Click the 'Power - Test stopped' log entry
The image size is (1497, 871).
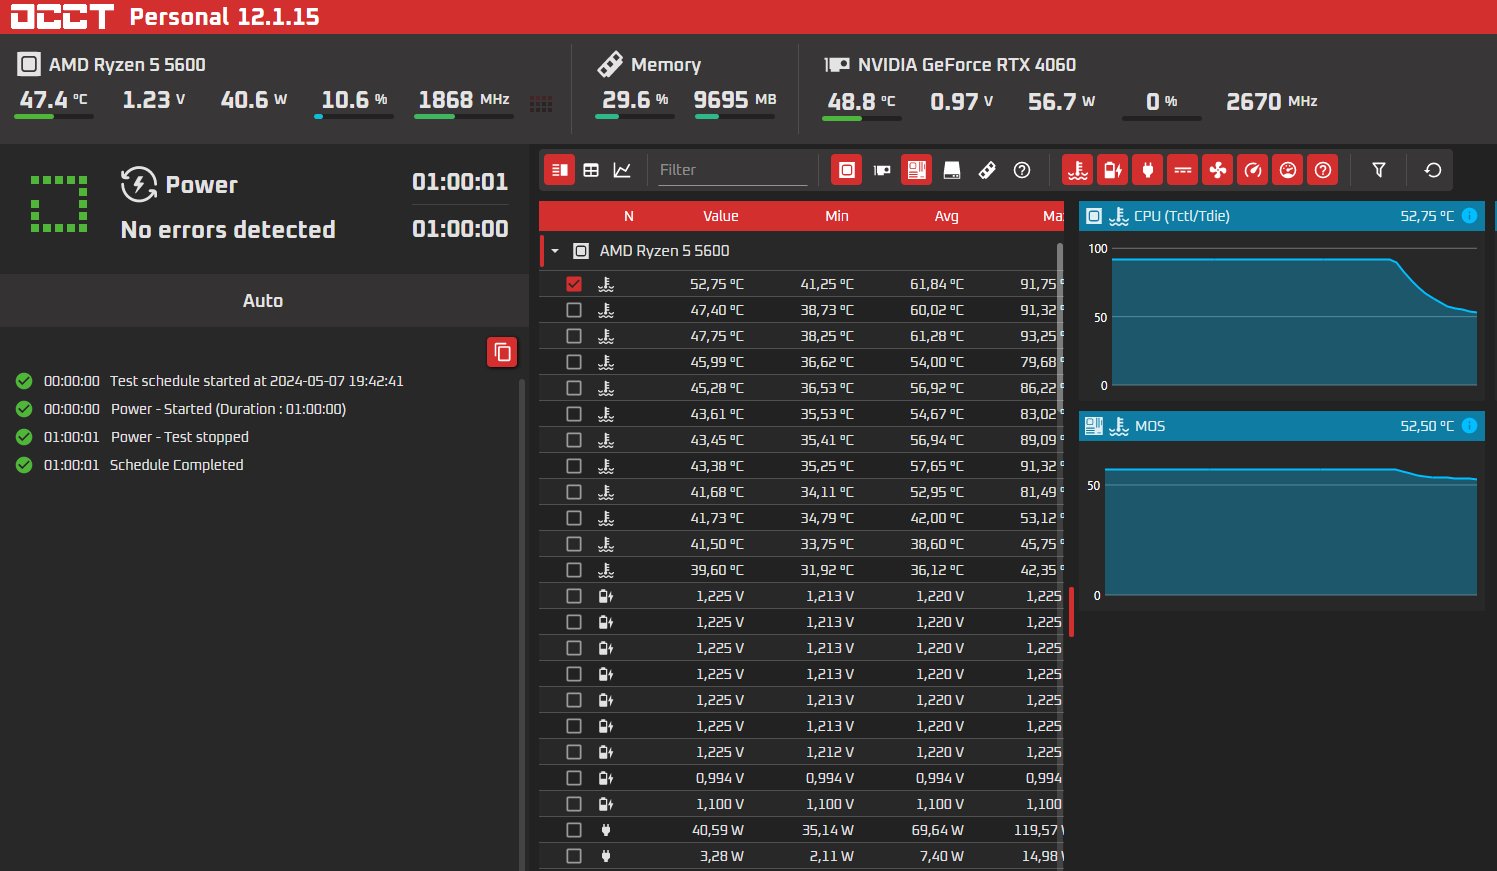tap(180, 437)
